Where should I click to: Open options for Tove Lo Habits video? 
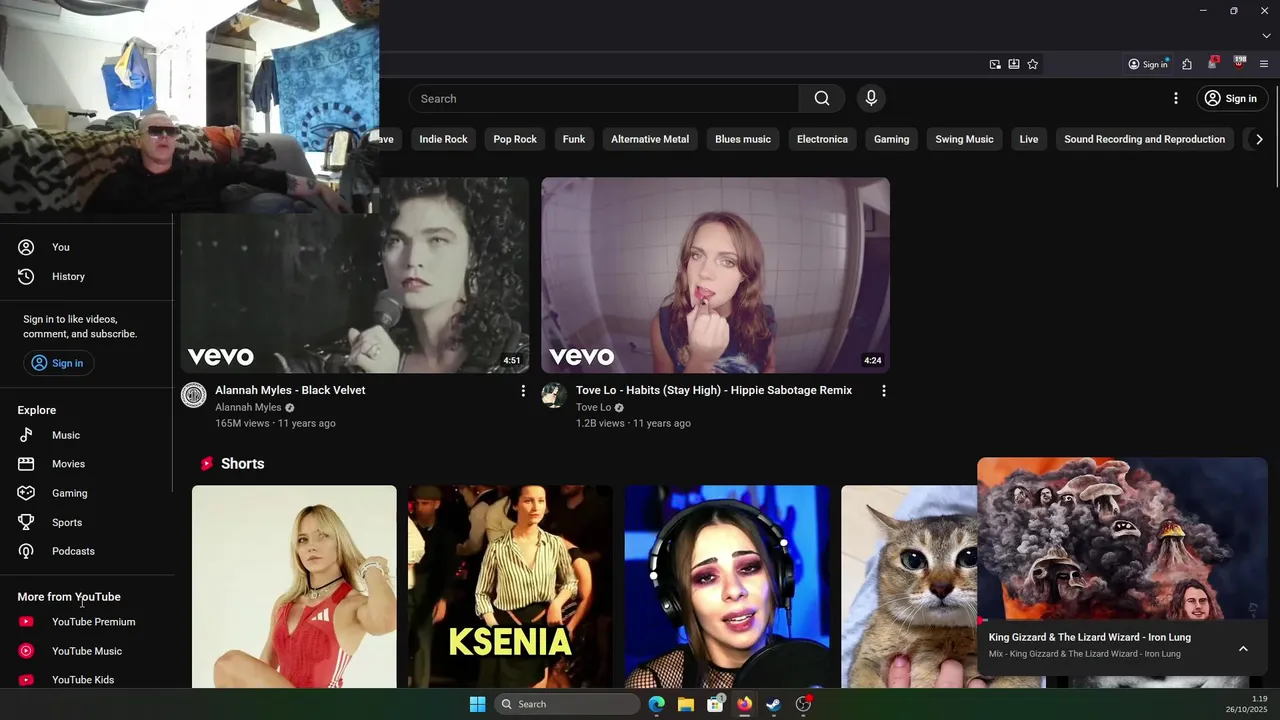(884, 391)
